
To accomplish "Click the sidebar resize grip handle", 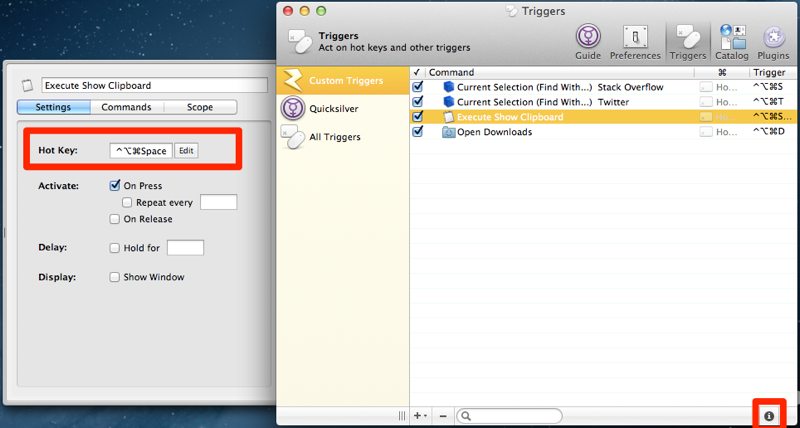I will 402,416.
